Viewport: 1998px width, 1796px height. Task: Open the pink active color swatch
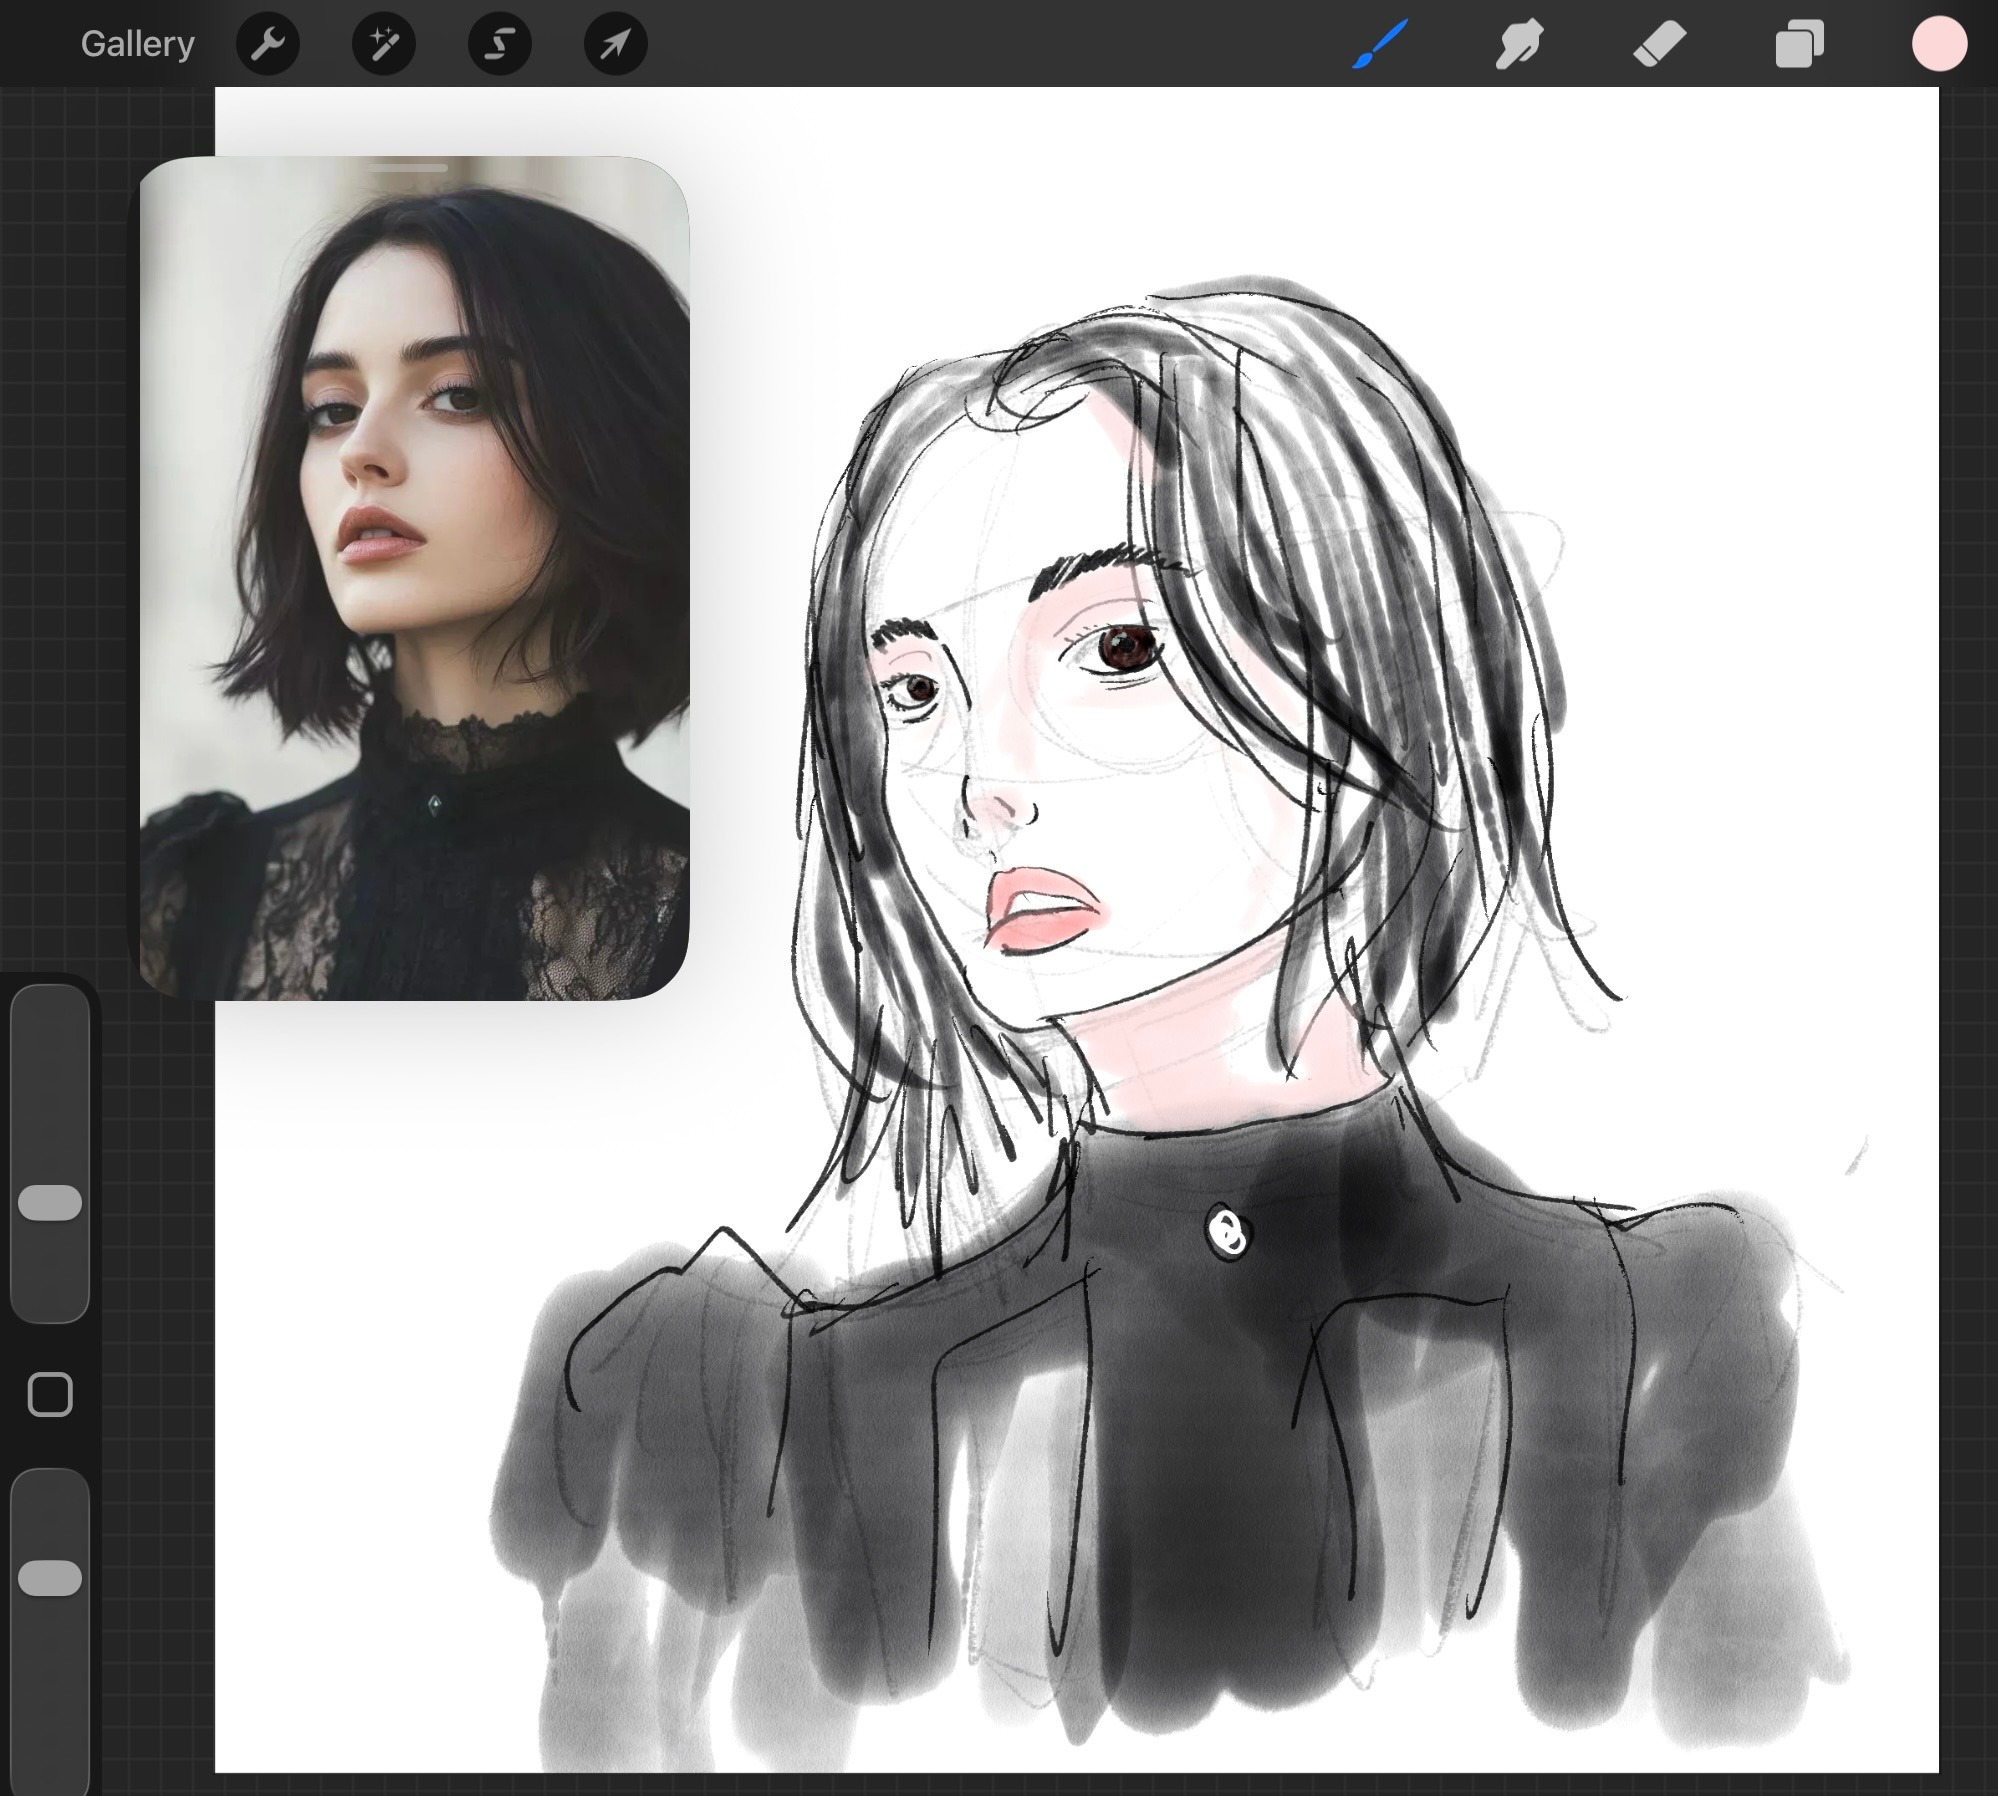pos(1939,44)
